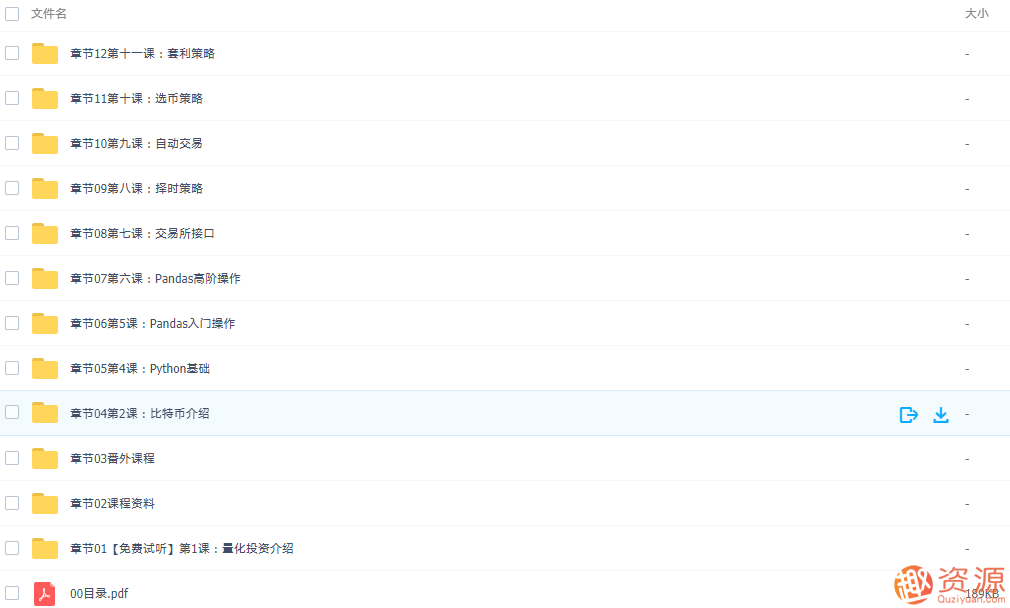Select checkbox for 章节04第2课：比特币介绍

coord(12,412)
